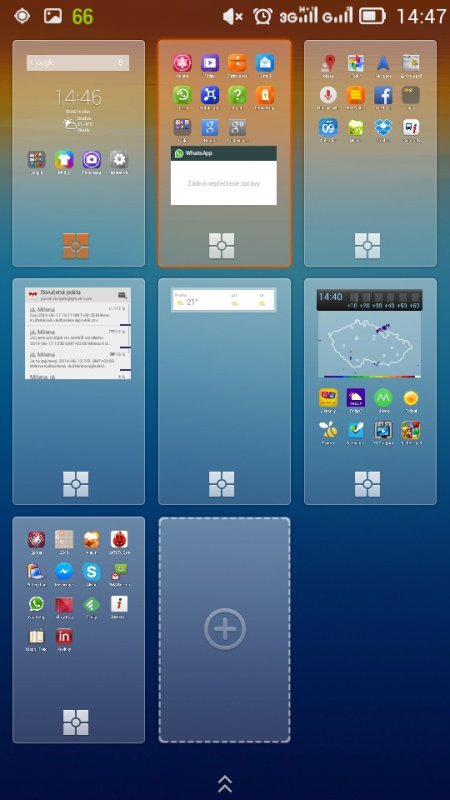Viewport: 450px width, 800px height.
Task: Open the blue Google search 'g' icon
Action: (x=210, y=127)
